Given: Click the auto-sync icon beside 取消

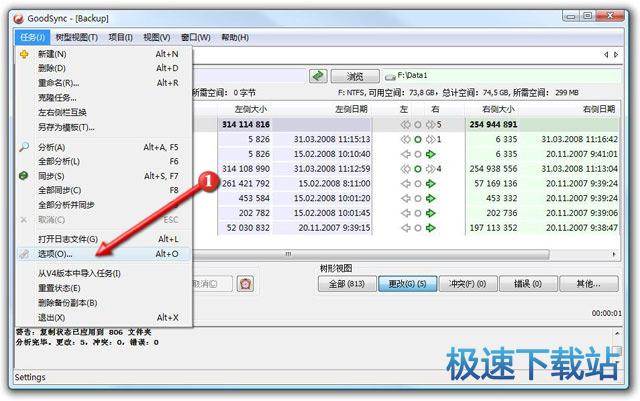Looking at the screenshot, I should point(246,283).
